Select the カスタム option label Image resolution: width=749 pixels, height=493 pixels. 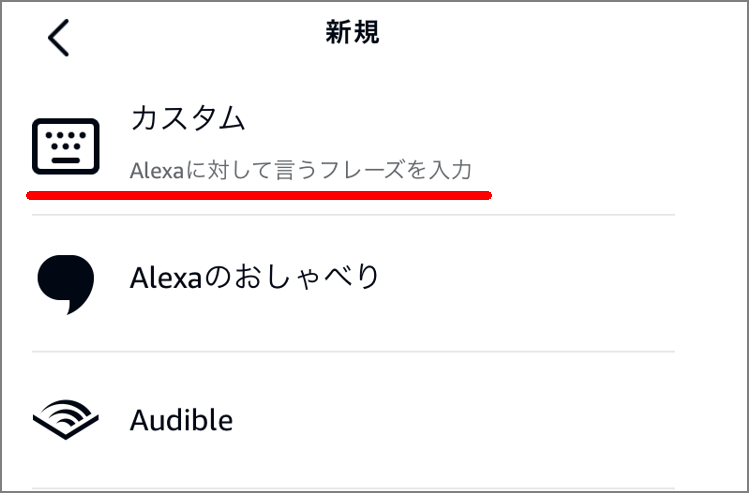pyautogui.click(x=188, y=118)
